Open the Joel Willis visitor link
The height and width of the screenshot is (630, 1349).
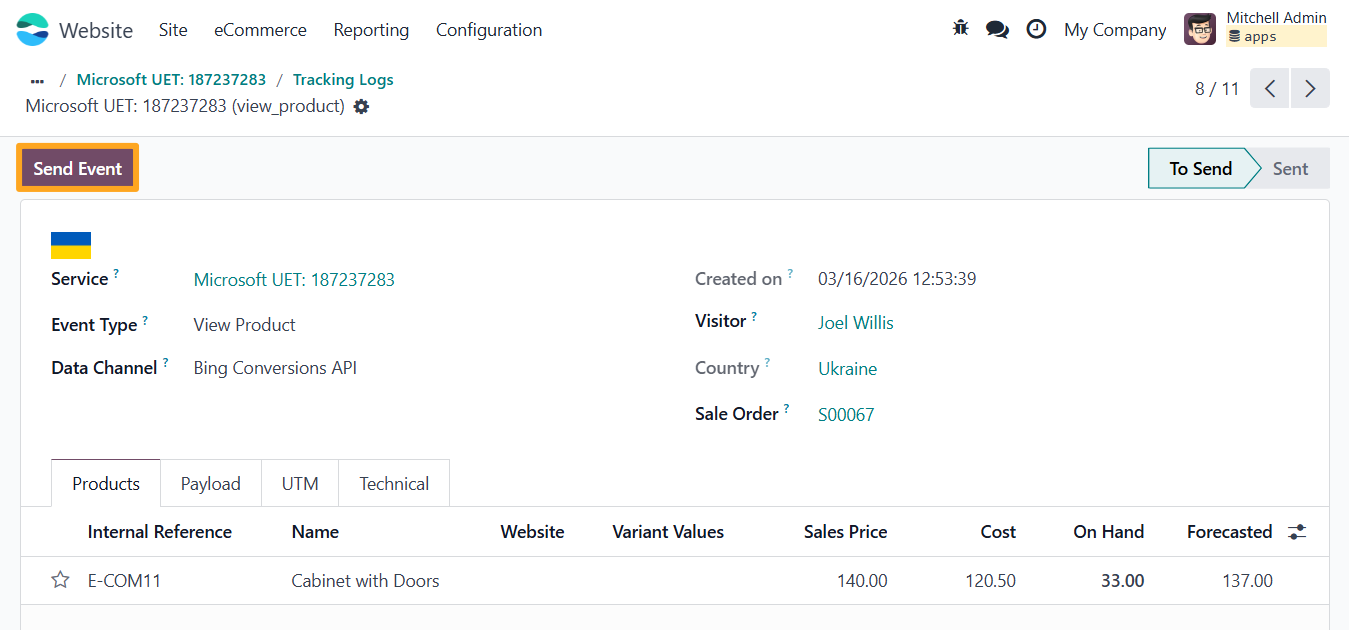click(x=855, y=323)
